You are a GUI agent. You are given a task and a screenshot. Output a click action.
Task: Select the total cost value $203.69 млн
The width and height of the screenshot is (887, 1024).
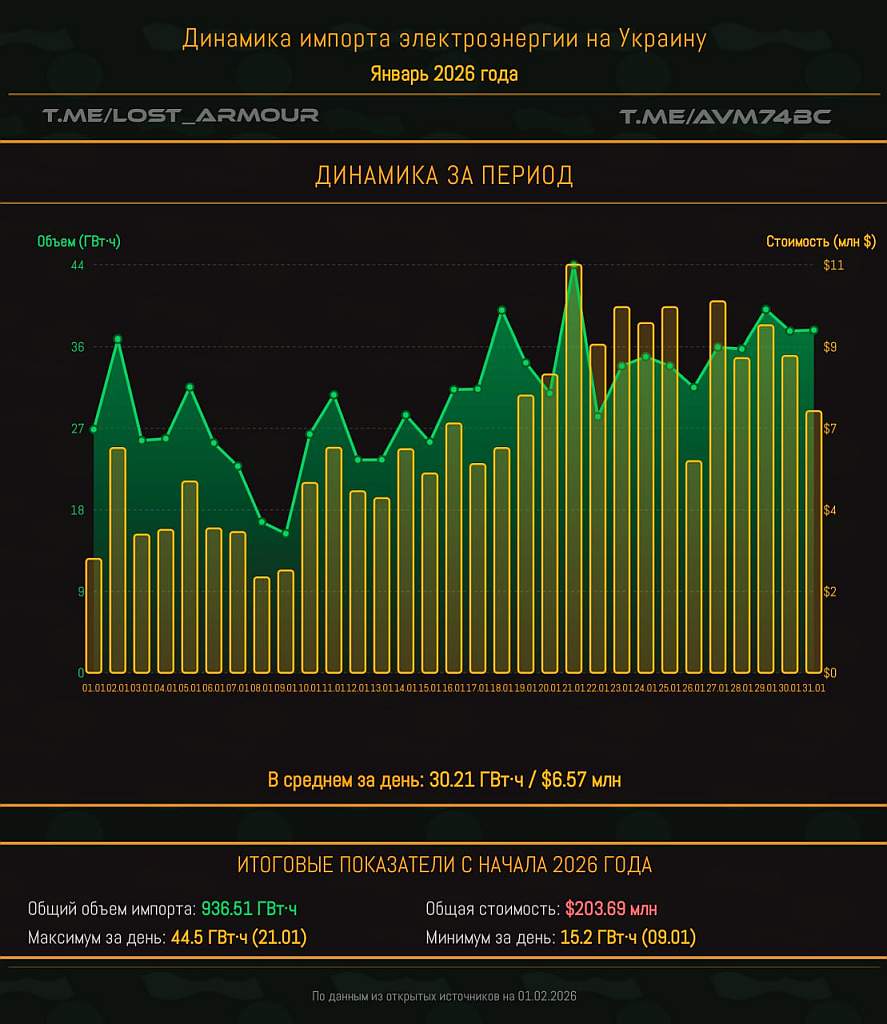611,909
